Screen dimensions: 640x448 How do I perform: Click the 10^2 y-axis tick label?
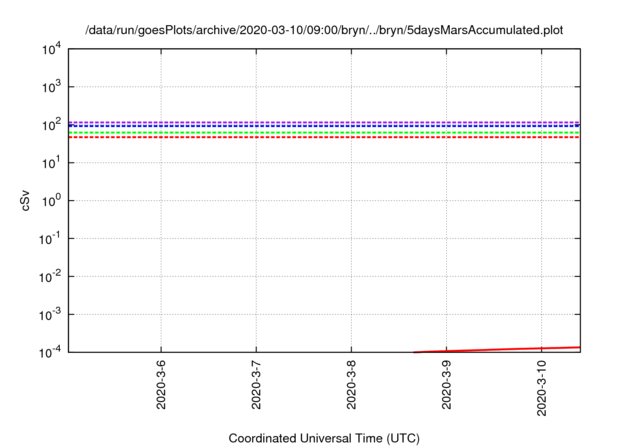[51, 125]
